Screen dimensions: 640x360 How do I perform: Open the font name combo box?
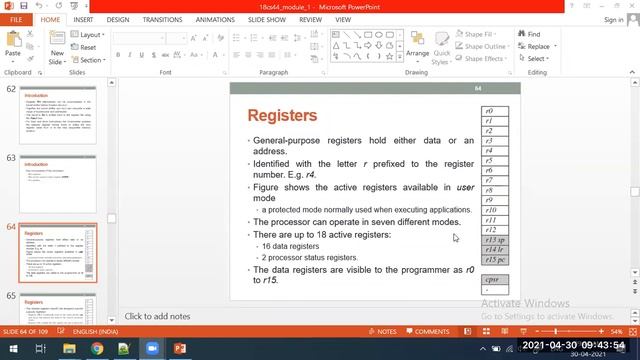[x=139, y=38]
